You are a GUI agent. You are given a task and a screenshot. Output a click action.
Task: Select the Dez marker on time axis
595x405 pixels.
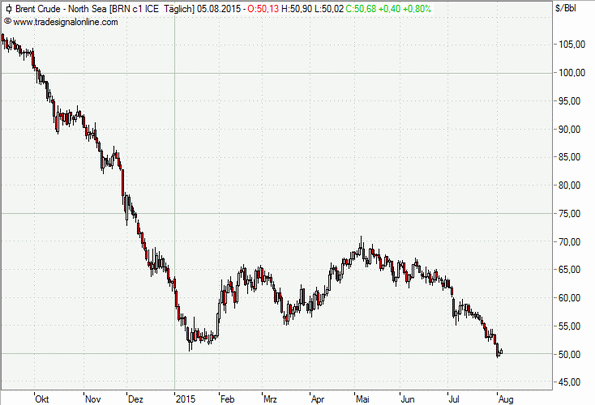[135, 399]
